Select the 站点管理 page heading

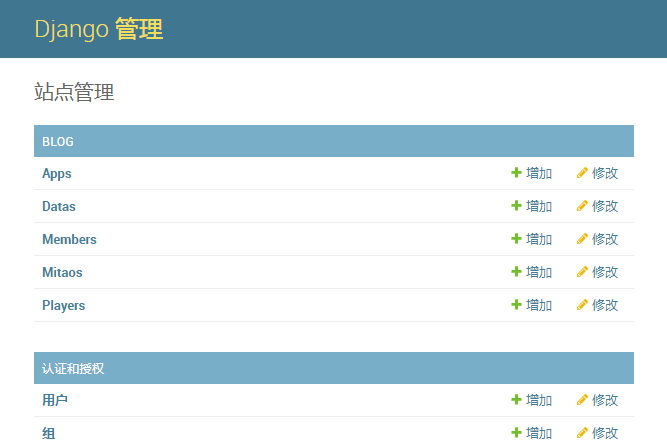click(x=74, y=92)
